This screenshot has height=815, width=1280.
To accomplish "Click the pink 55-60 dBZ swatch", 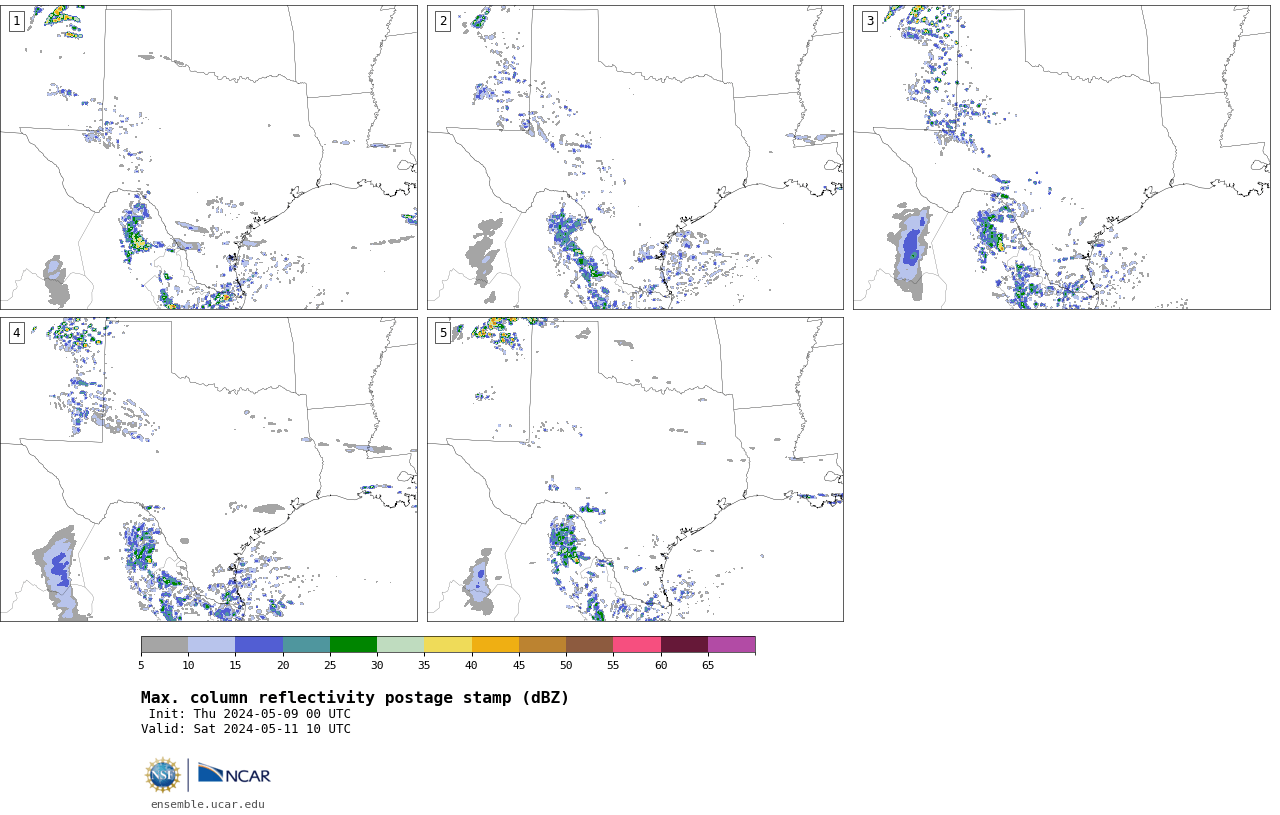I will (637, 644).
